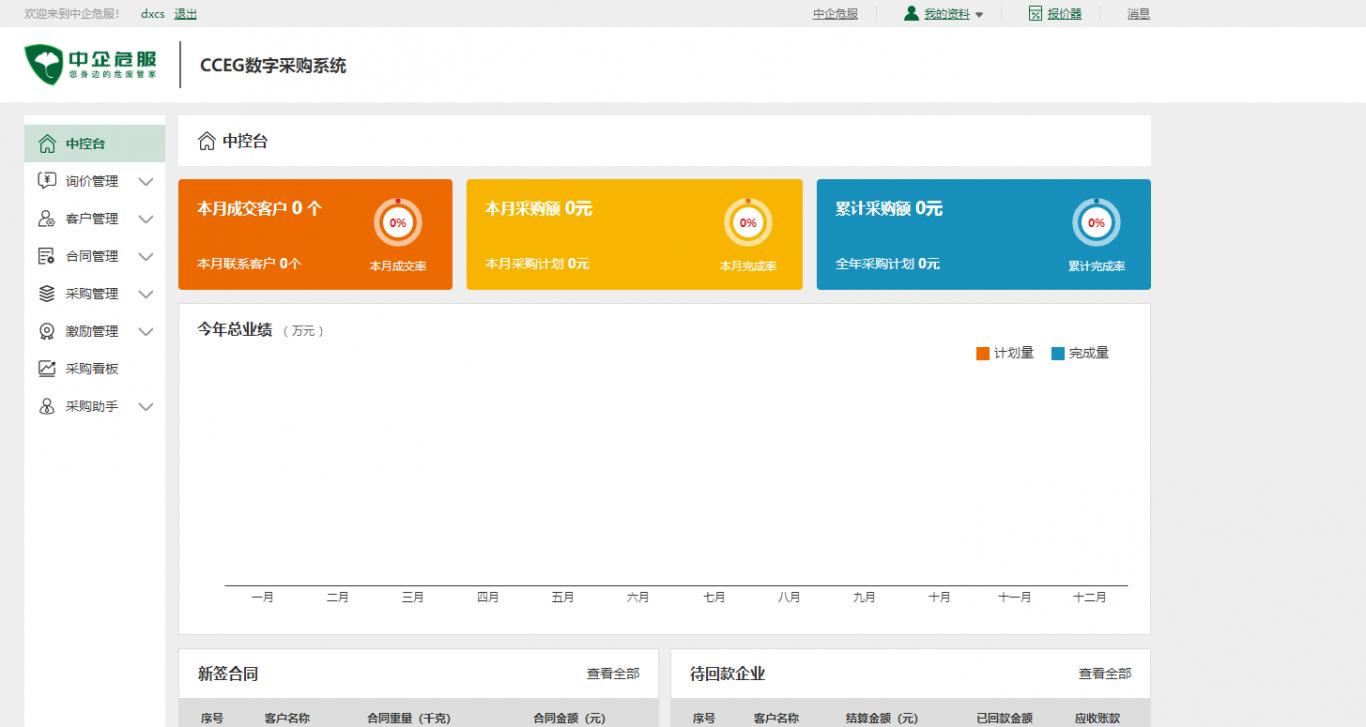Viewport: 1366px width, 727px height.
Task: Click the 采购助手 assistant icon
Action: [47, 407]
